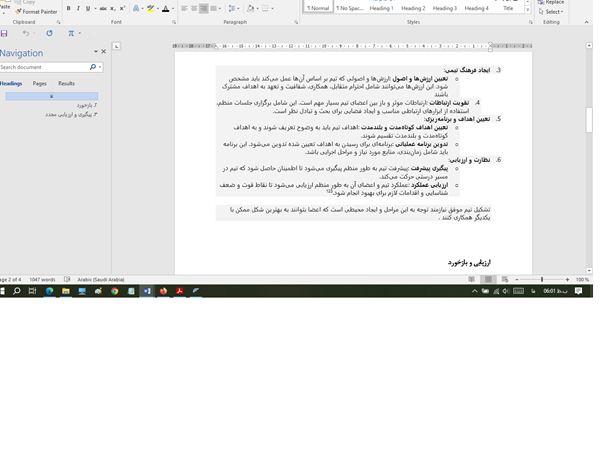This screenshot has width=600, height=473.
Task: Switch to the Pages tab
Action: click(39, 84)
